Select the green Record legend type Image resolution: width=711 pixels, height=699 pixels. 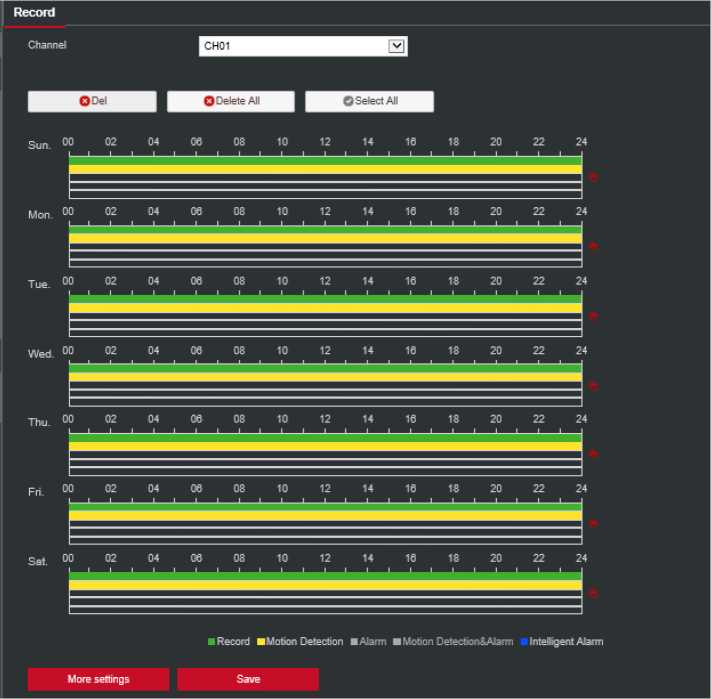click(x=228, y=641)
